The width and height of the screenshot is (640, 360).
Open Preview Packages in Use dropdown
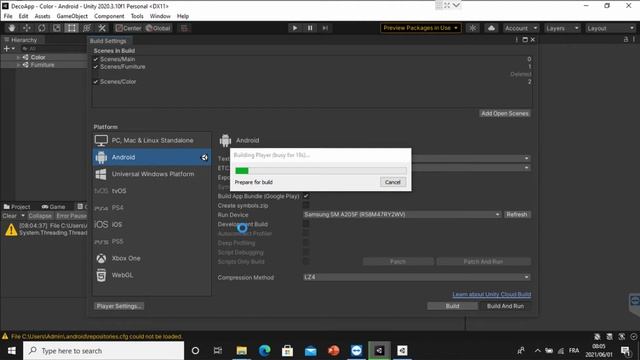(420, 28)
